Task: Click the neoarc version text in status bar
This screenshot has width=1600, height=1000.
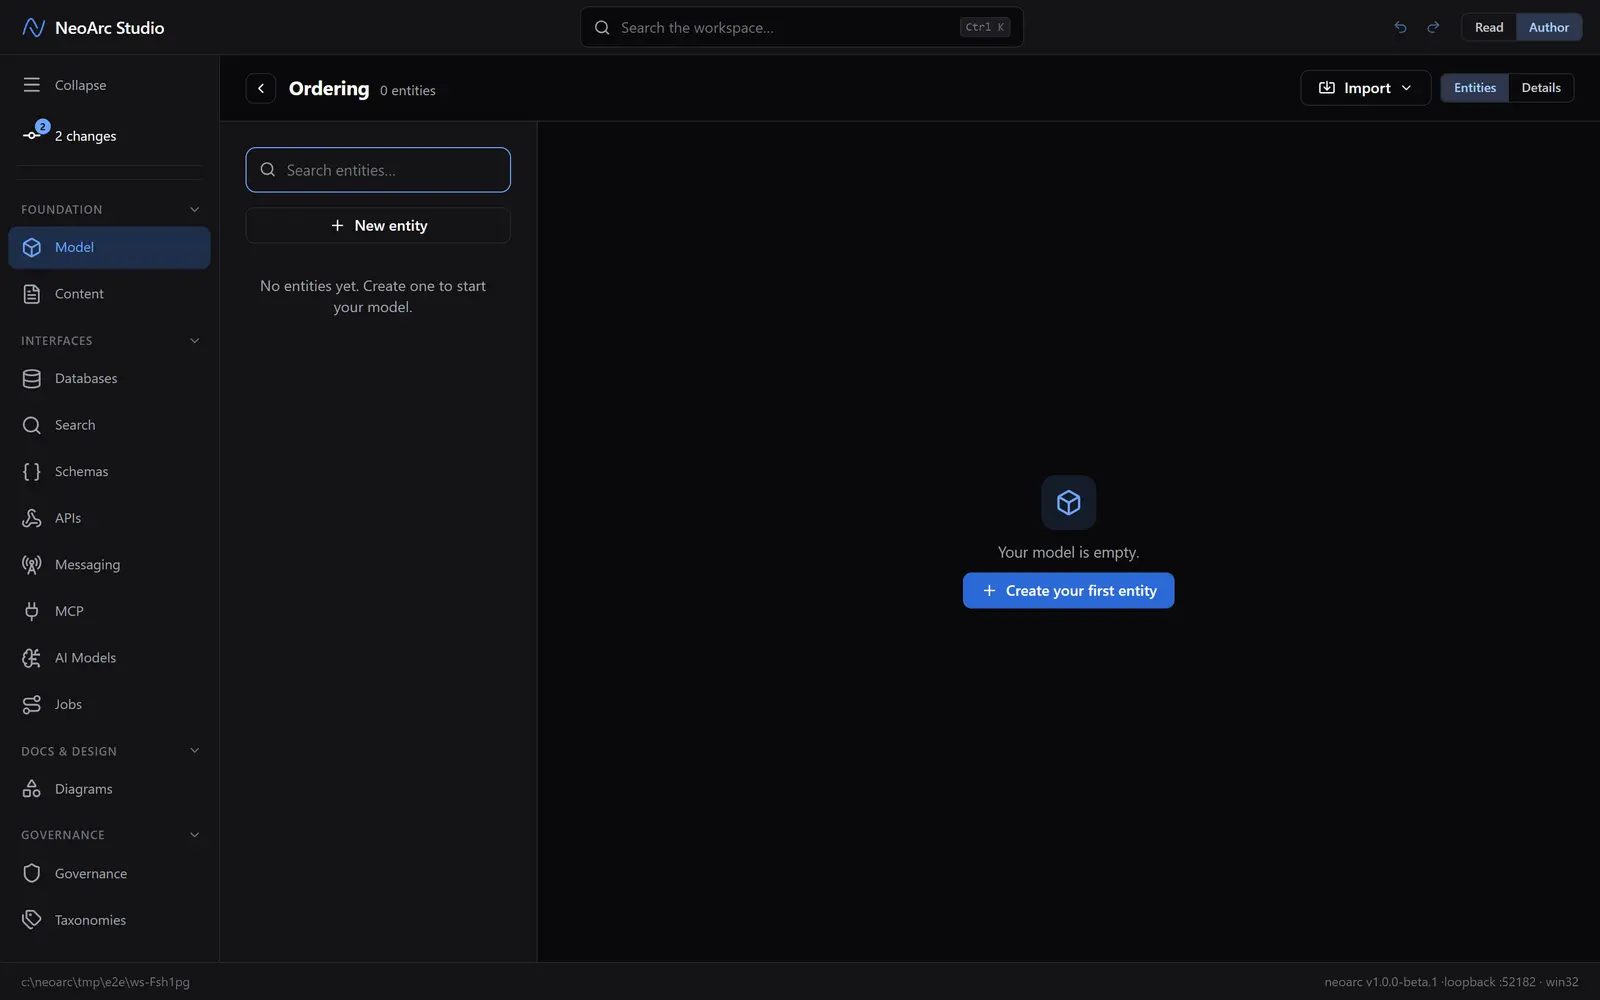Action: [x=1381, y=982]
